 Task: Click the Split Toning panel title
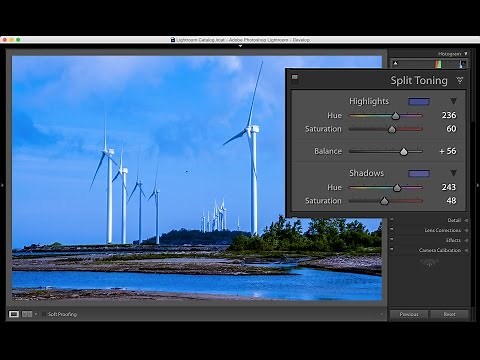(x=419, y=80)
